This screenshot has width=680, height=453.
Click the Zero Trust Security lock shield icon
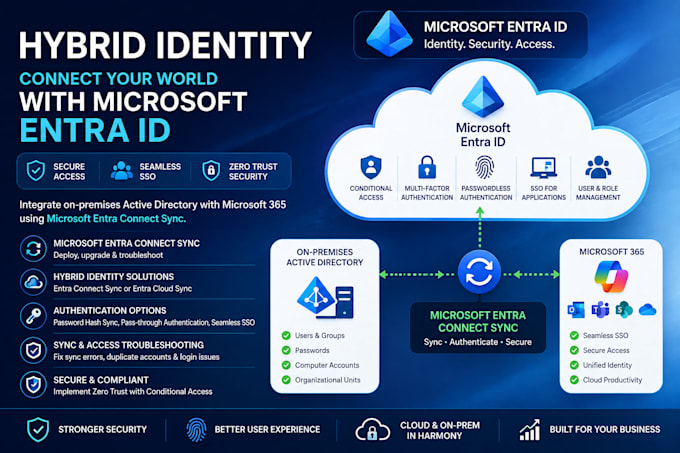211,171
